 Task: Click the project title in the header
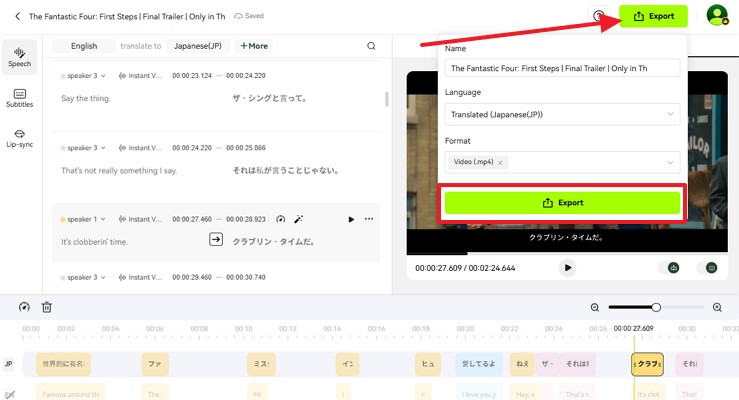click(x=127, y=16)
